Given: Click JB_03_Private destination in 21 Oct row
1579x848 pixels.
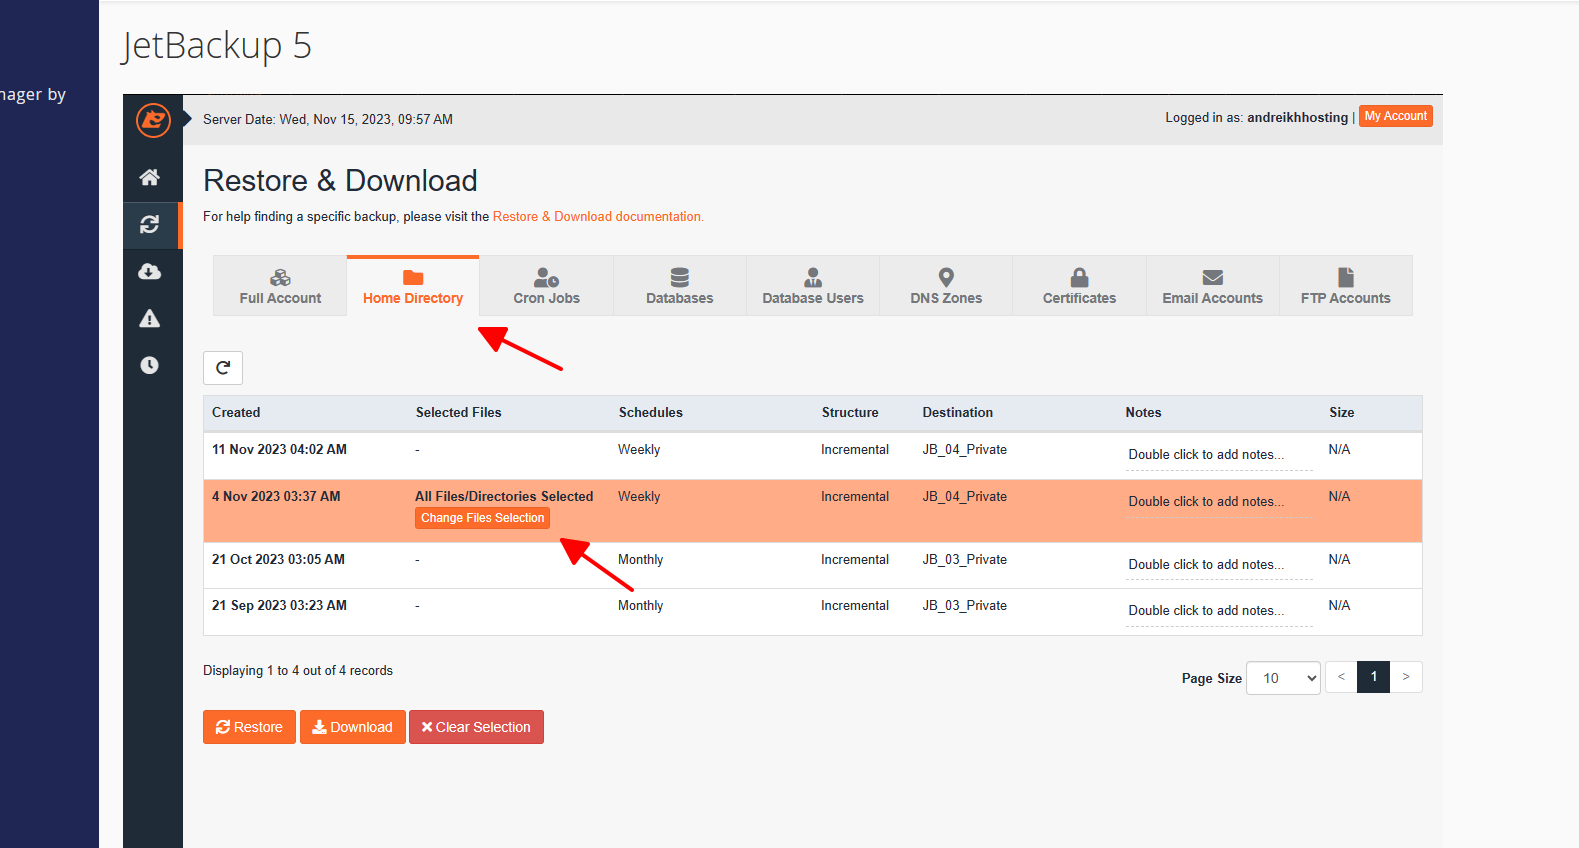Looking at the screenshot, I should 965,560.
